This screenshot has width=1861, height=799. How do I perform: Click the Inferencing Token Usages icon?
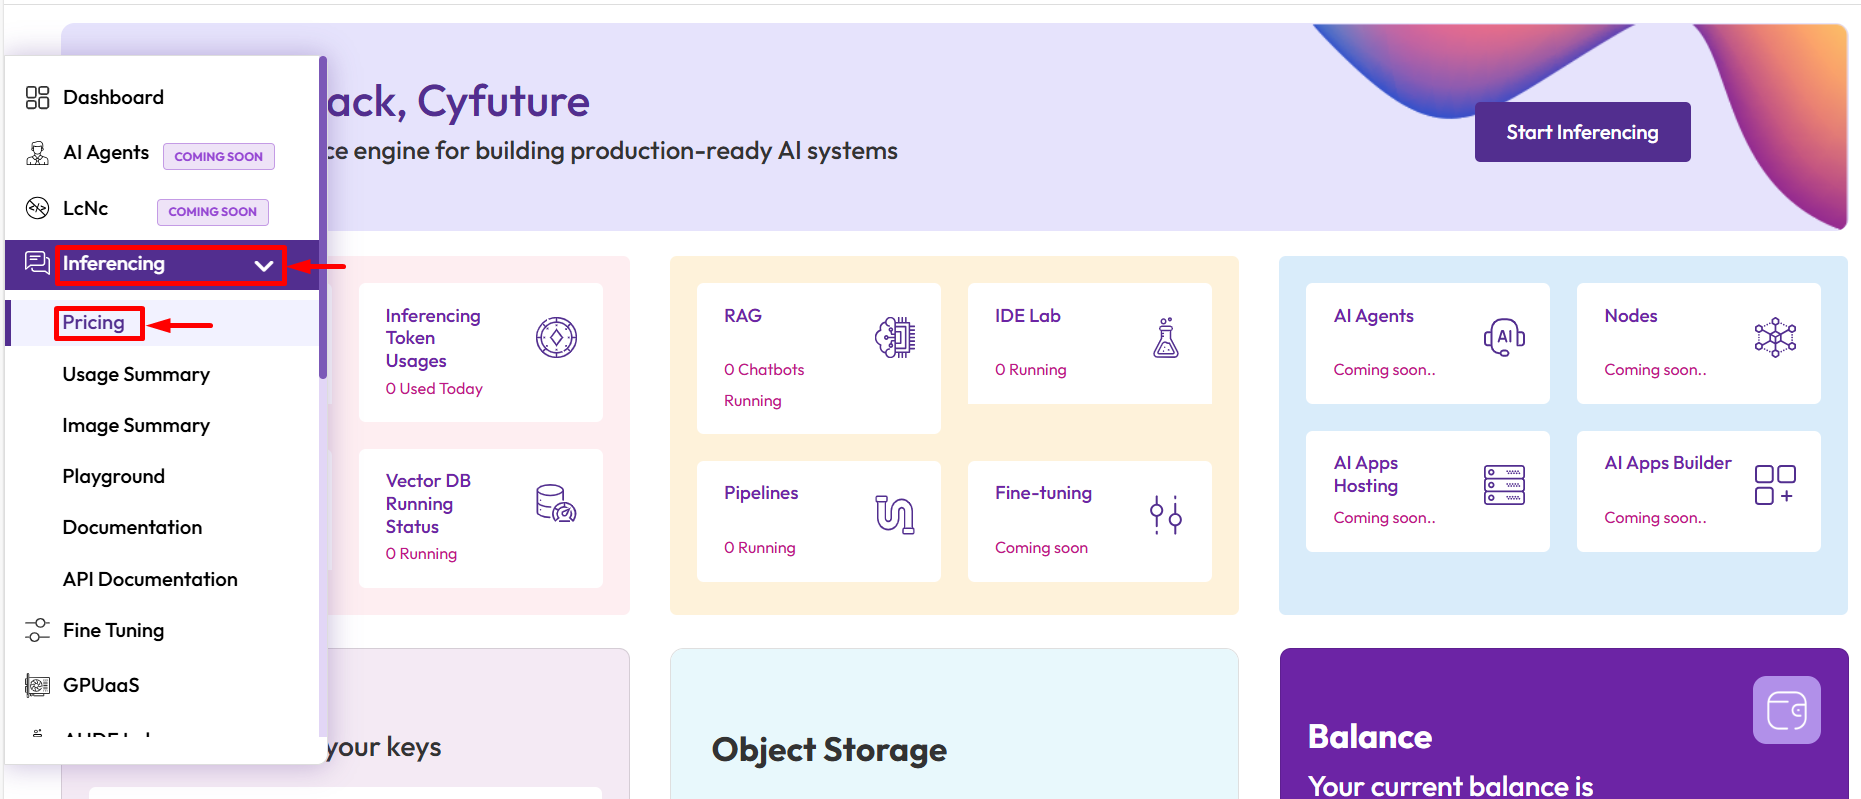click(556, 338)
